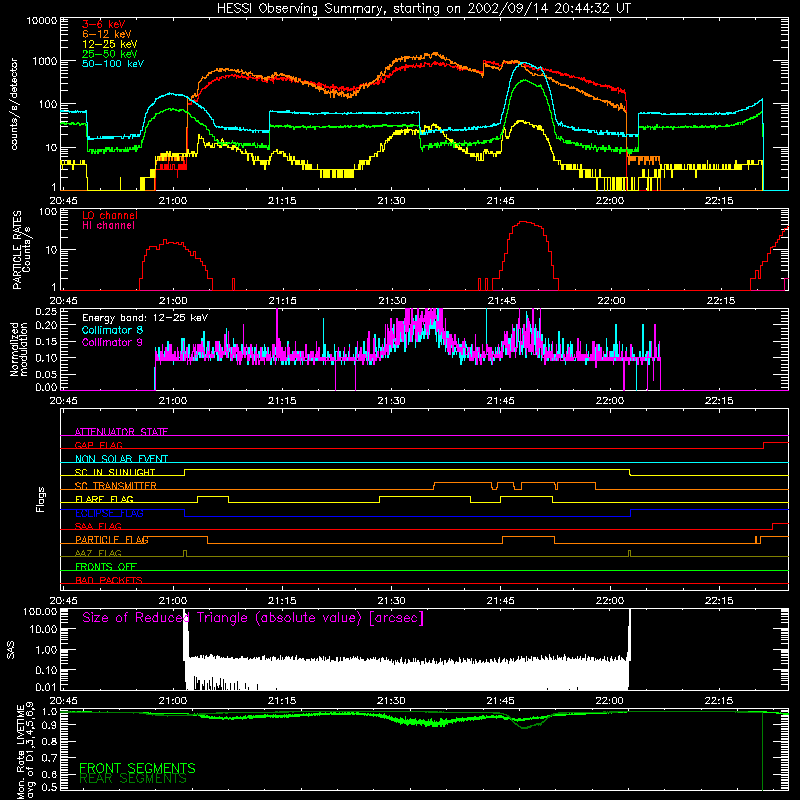Click the SAA FLAG label
The image size is (800, 800).
[98, 526]
